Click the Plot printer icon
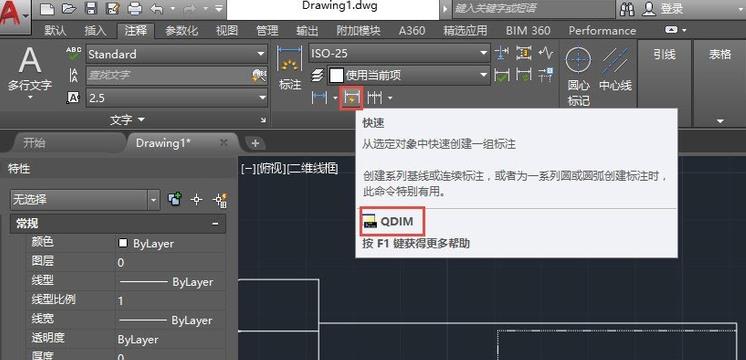Image resolution: width=746 pixels, height=360 pixels. click(x=135, y=9)
